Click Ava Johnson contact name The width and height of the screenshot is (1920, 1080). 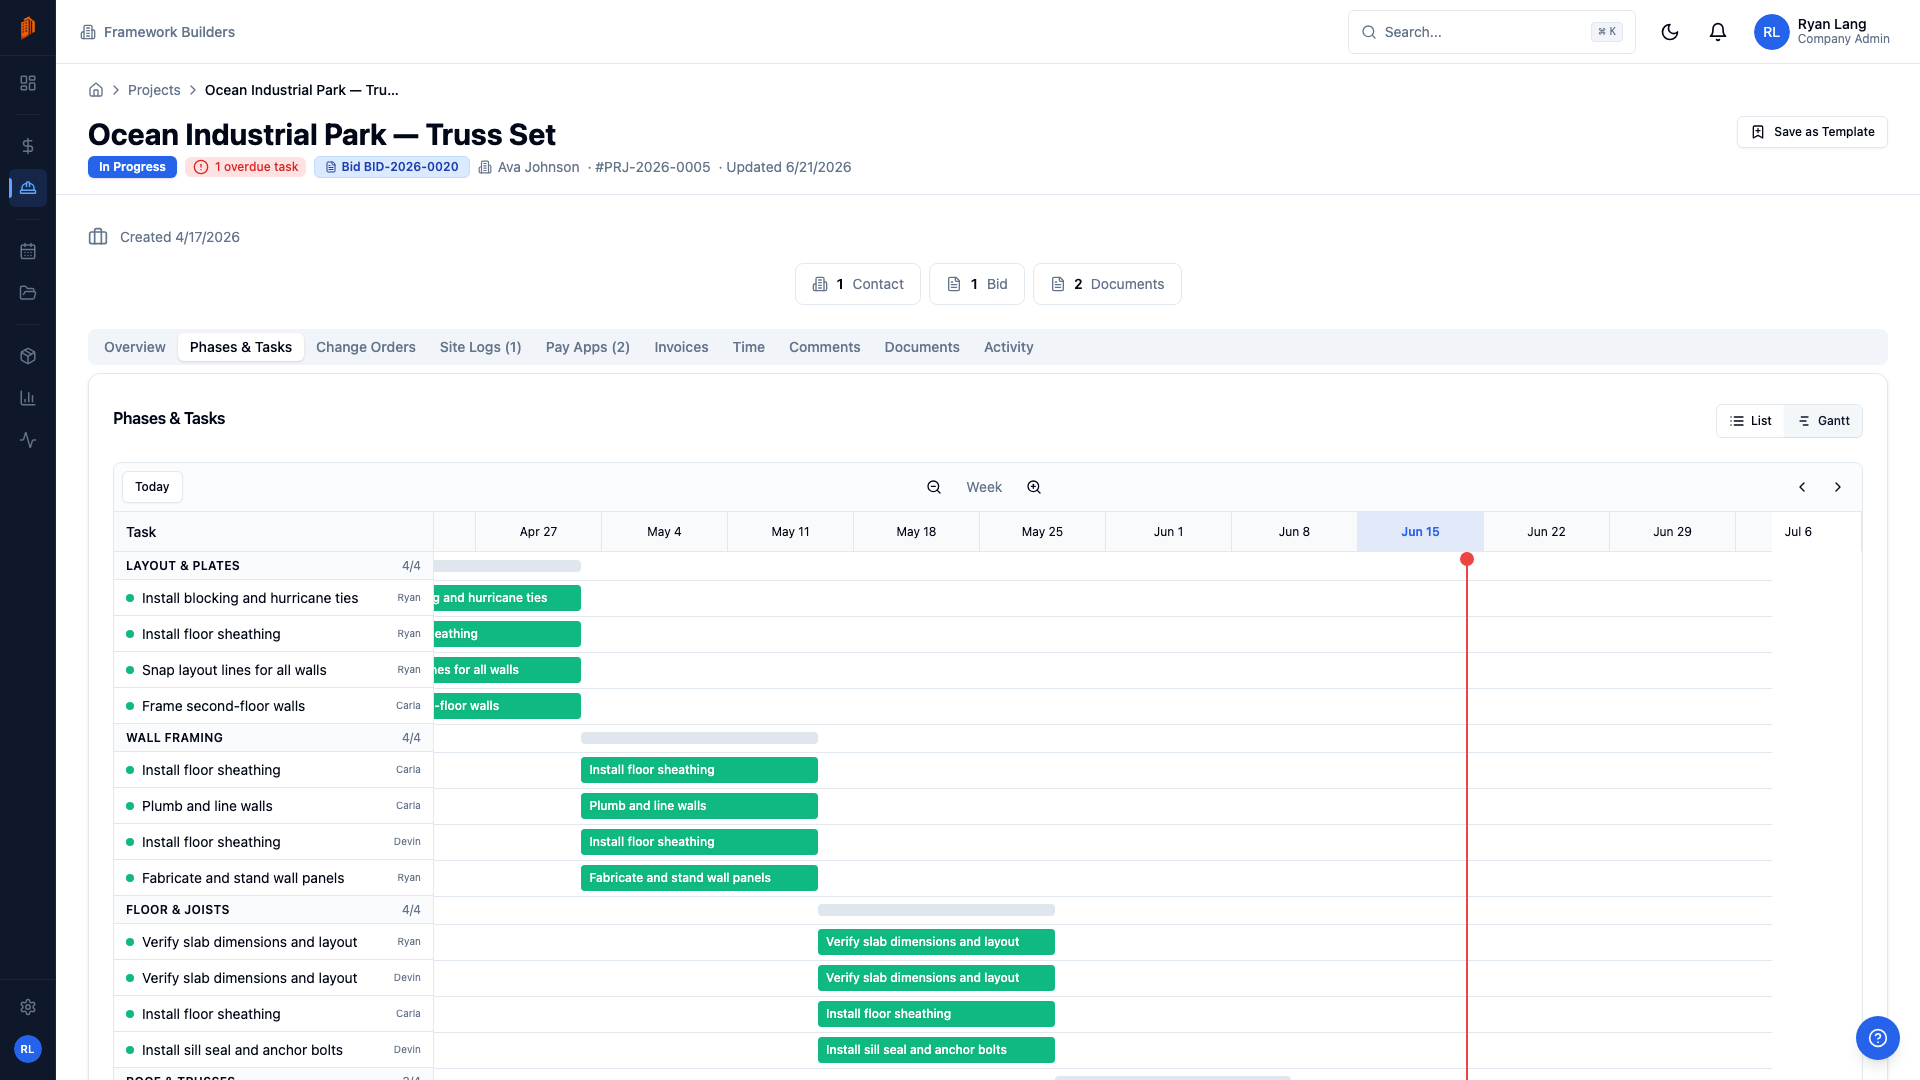pos(538,167)
